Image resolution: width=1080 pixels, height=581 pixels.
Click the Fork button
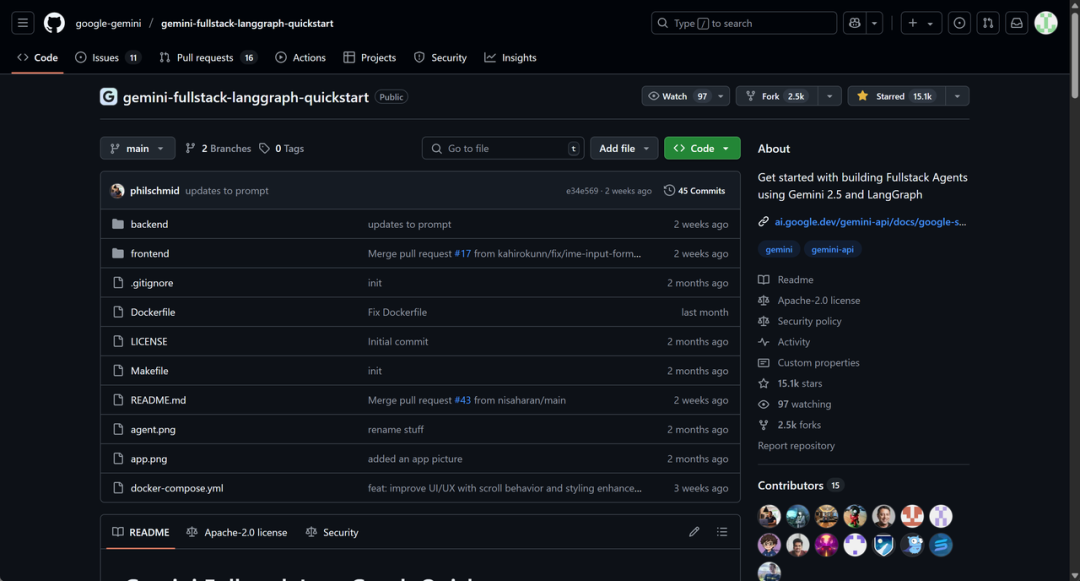tap(778, 96)
